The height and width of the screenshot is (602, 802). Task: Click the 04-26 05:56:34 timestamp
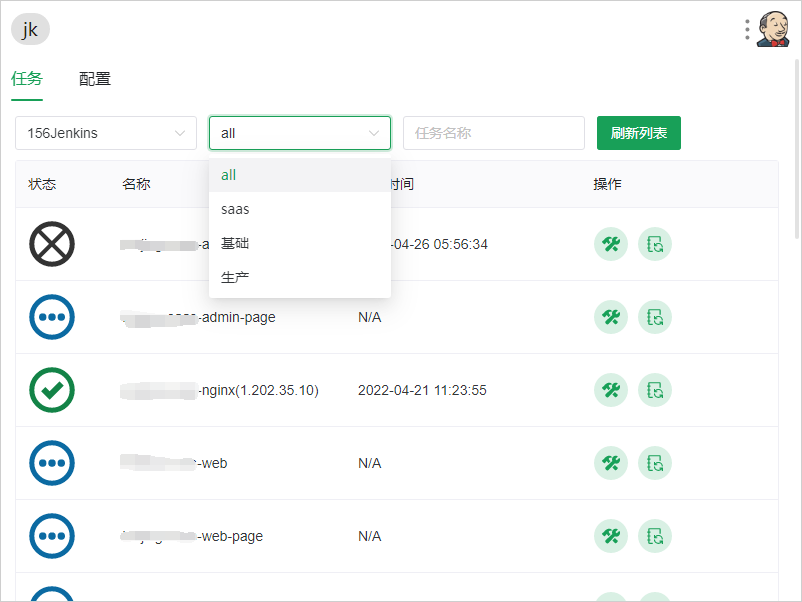tap(439, 244)
